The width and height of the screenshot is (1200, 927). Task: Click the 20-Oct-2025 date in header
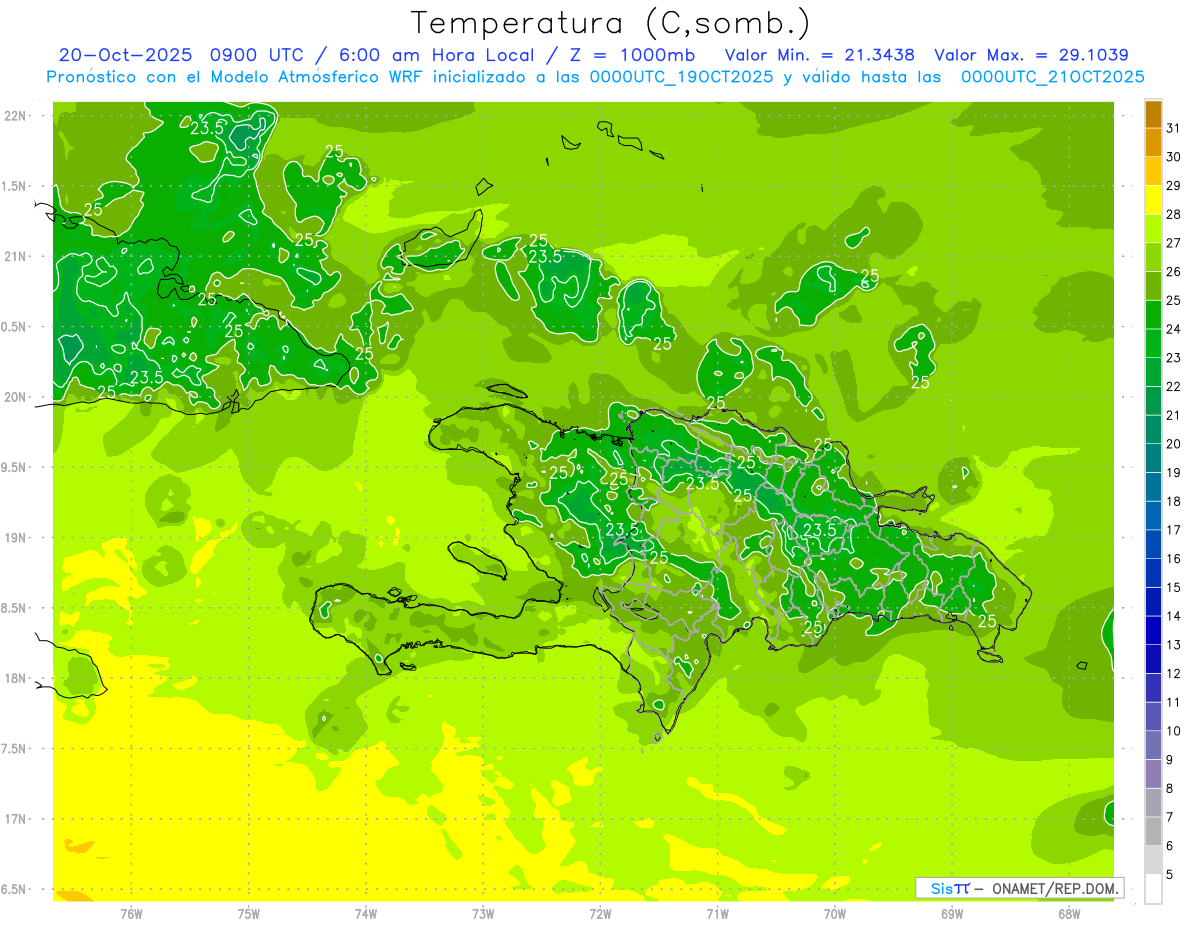click(x=125, y=55)
